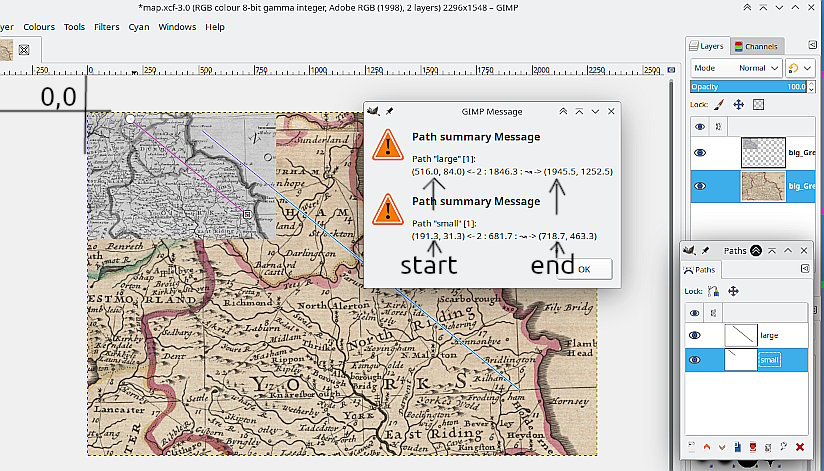Open the layer Mode dropdown

coord(736,68)
